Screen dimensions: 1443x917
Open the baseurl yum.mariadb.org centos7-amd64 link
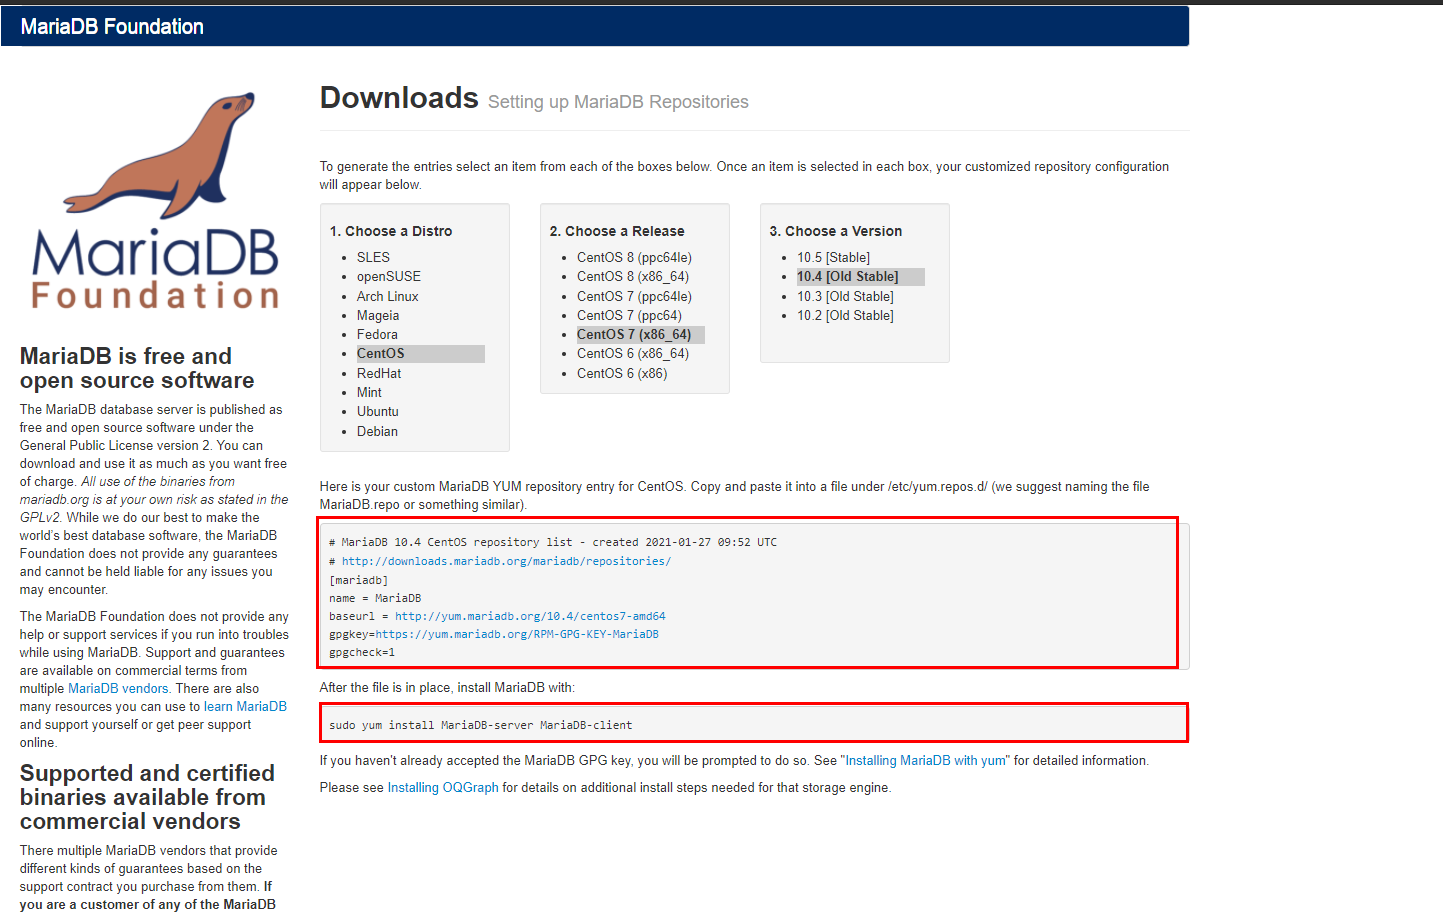pyautogui.click(x=530, y=616)
